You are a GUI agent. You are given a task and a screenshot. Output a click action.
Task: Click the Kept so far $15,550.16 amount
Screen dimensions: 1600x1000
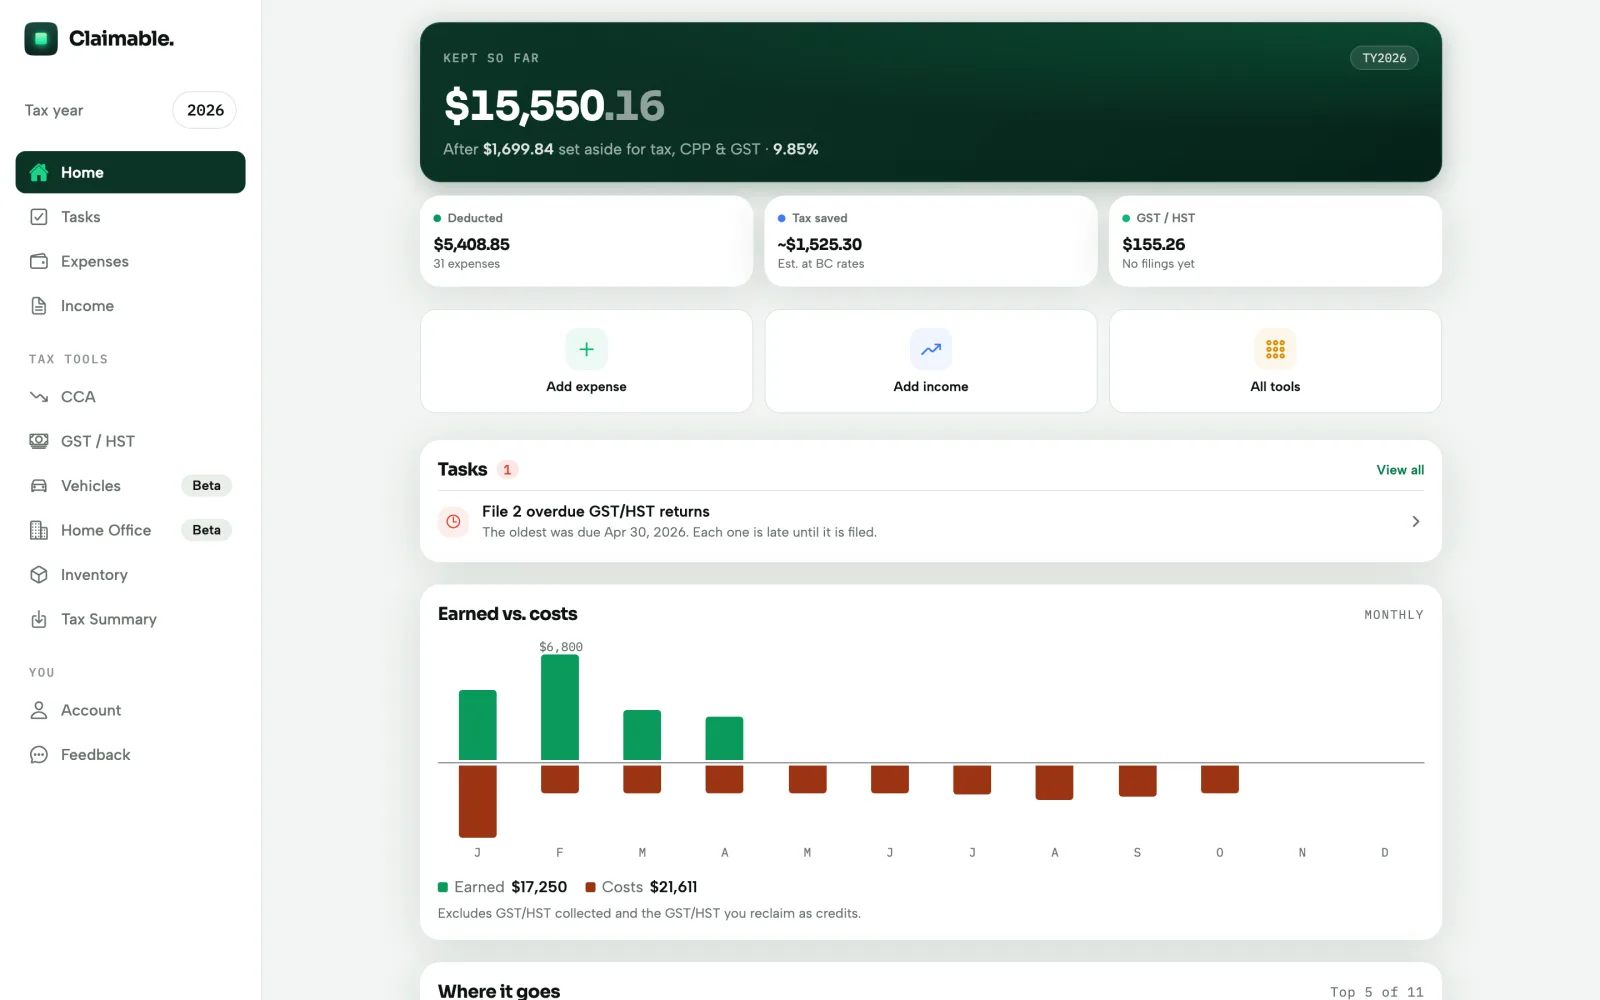pos(554,106)
